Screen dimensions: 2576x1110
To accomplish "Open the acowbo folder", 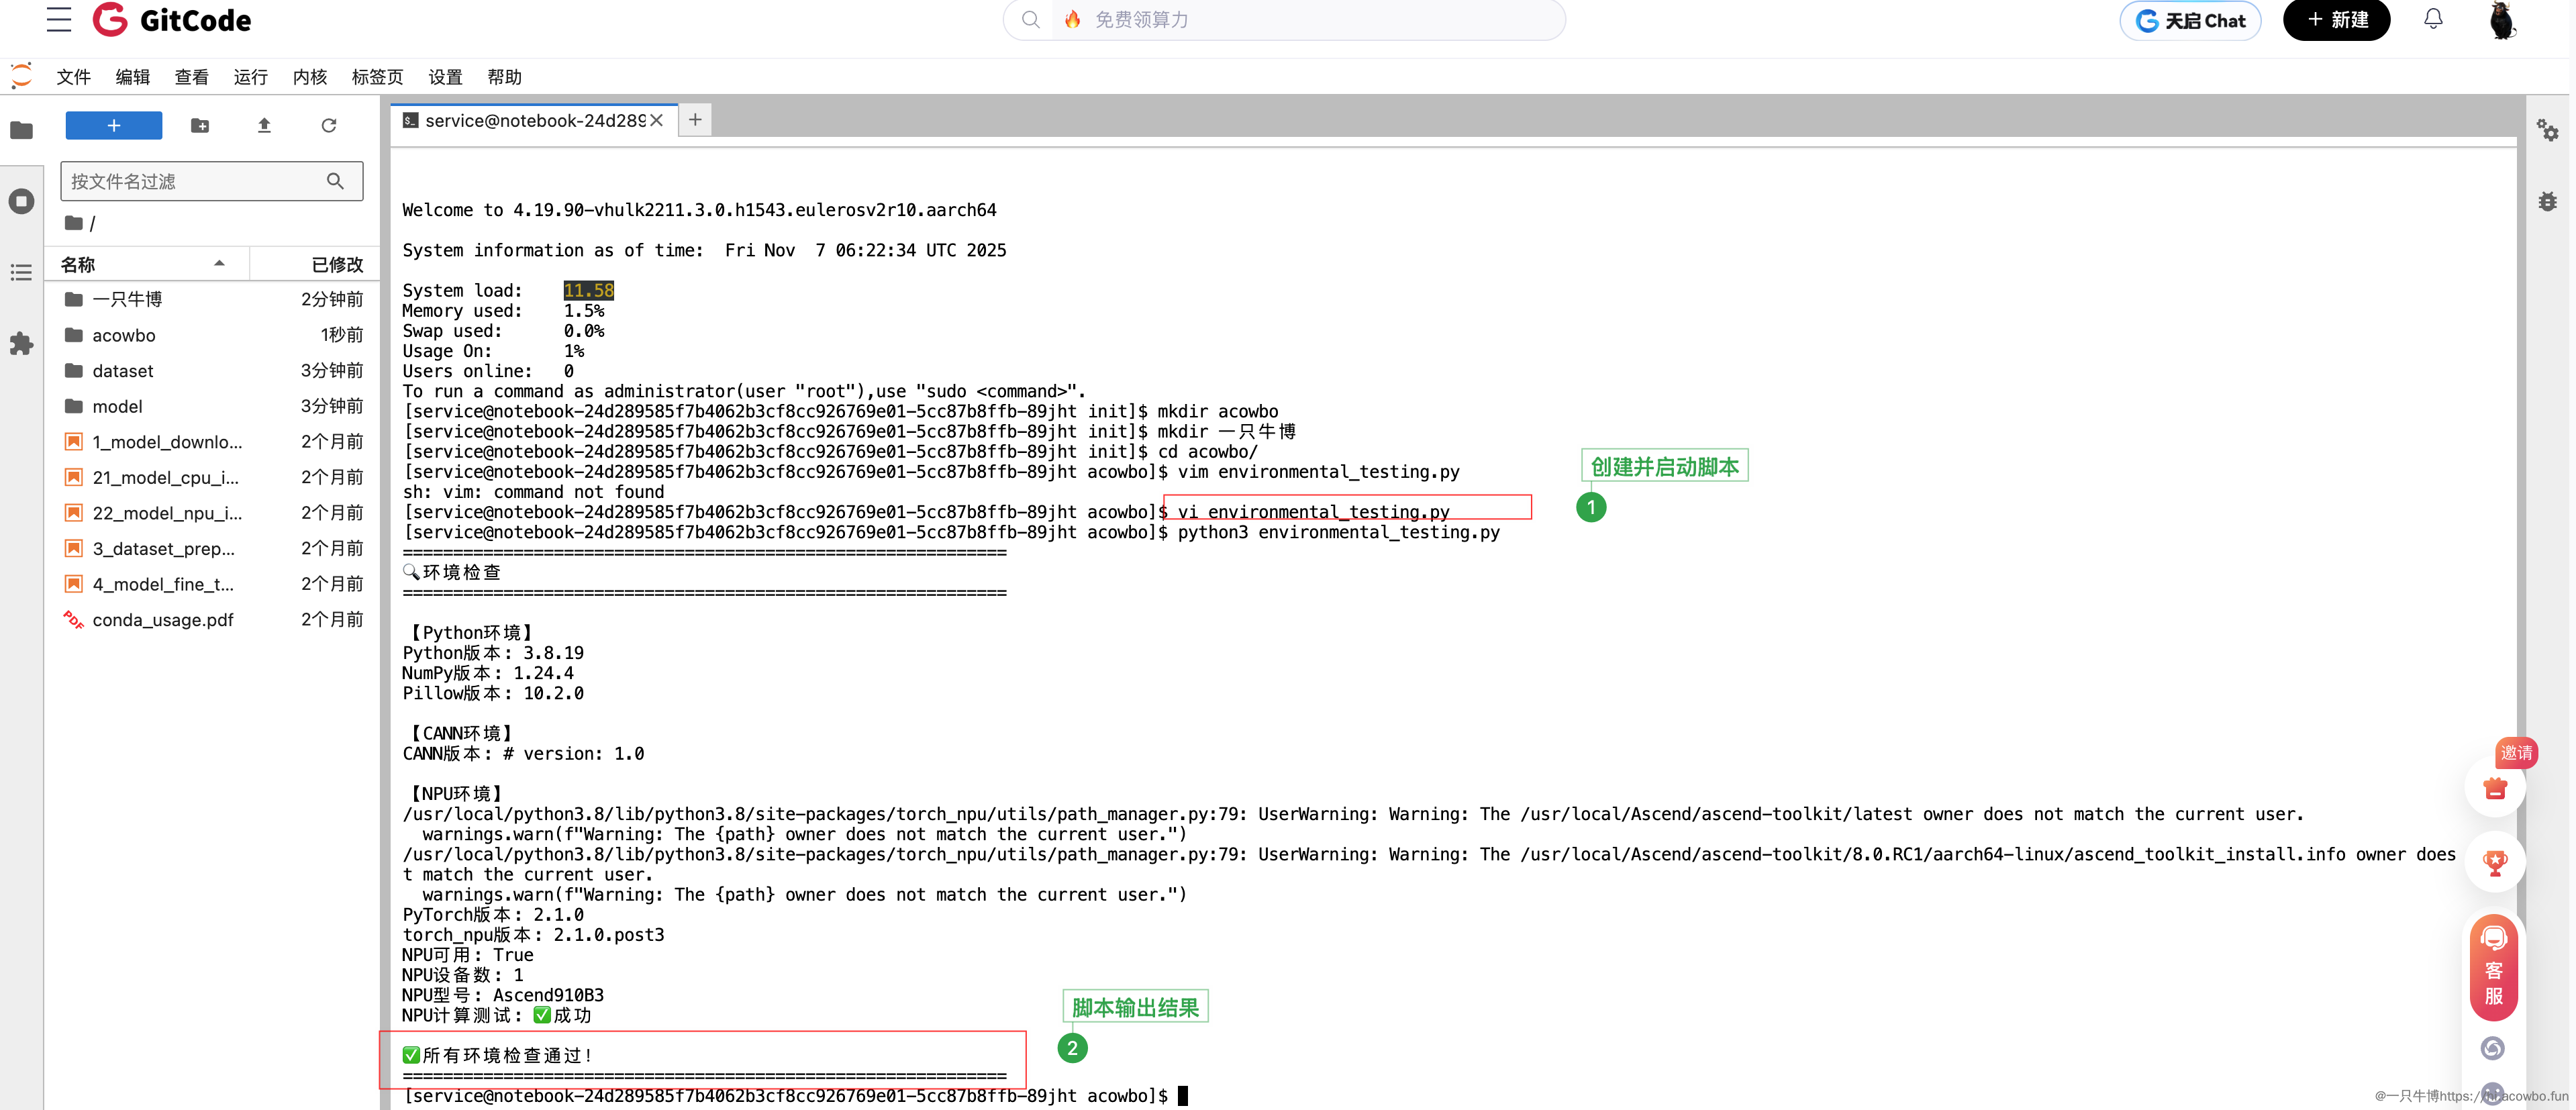I will pyautogui.click(x=123, y=335).
